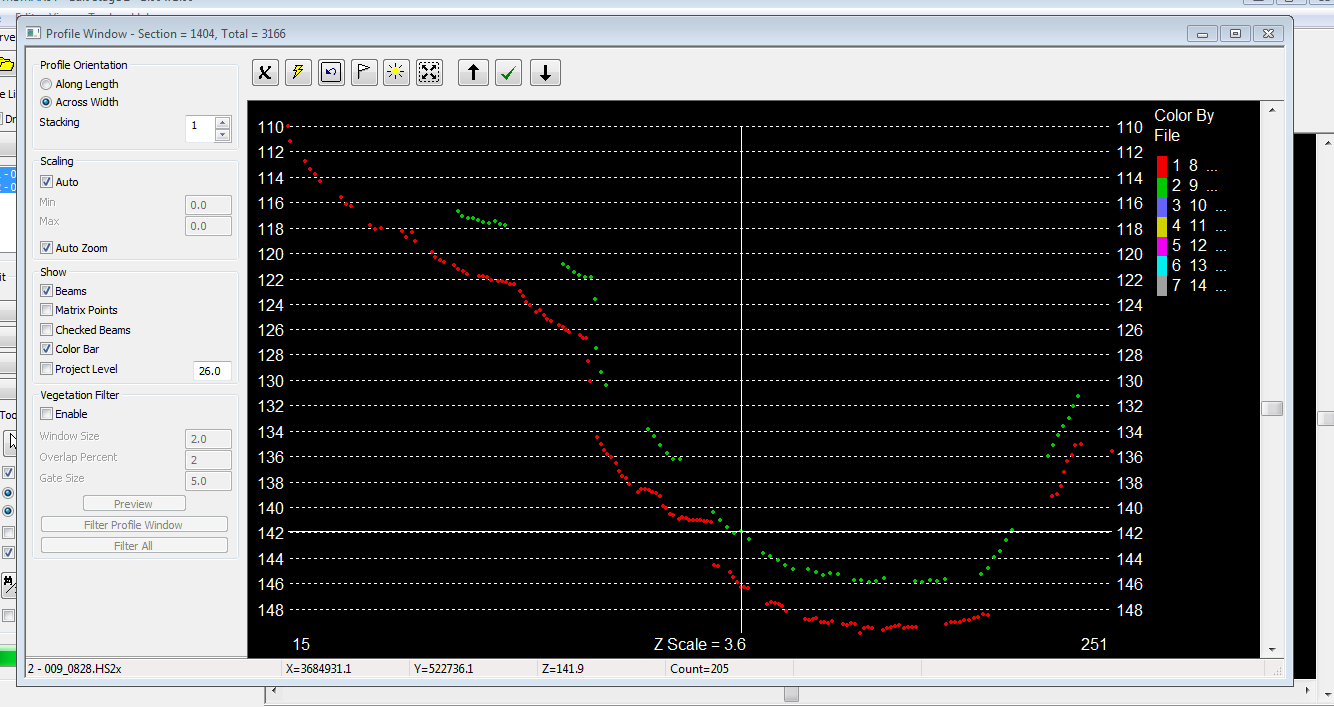Click the Color By File legend title
The image size is (1334, 707).
tap(1184, 125)
